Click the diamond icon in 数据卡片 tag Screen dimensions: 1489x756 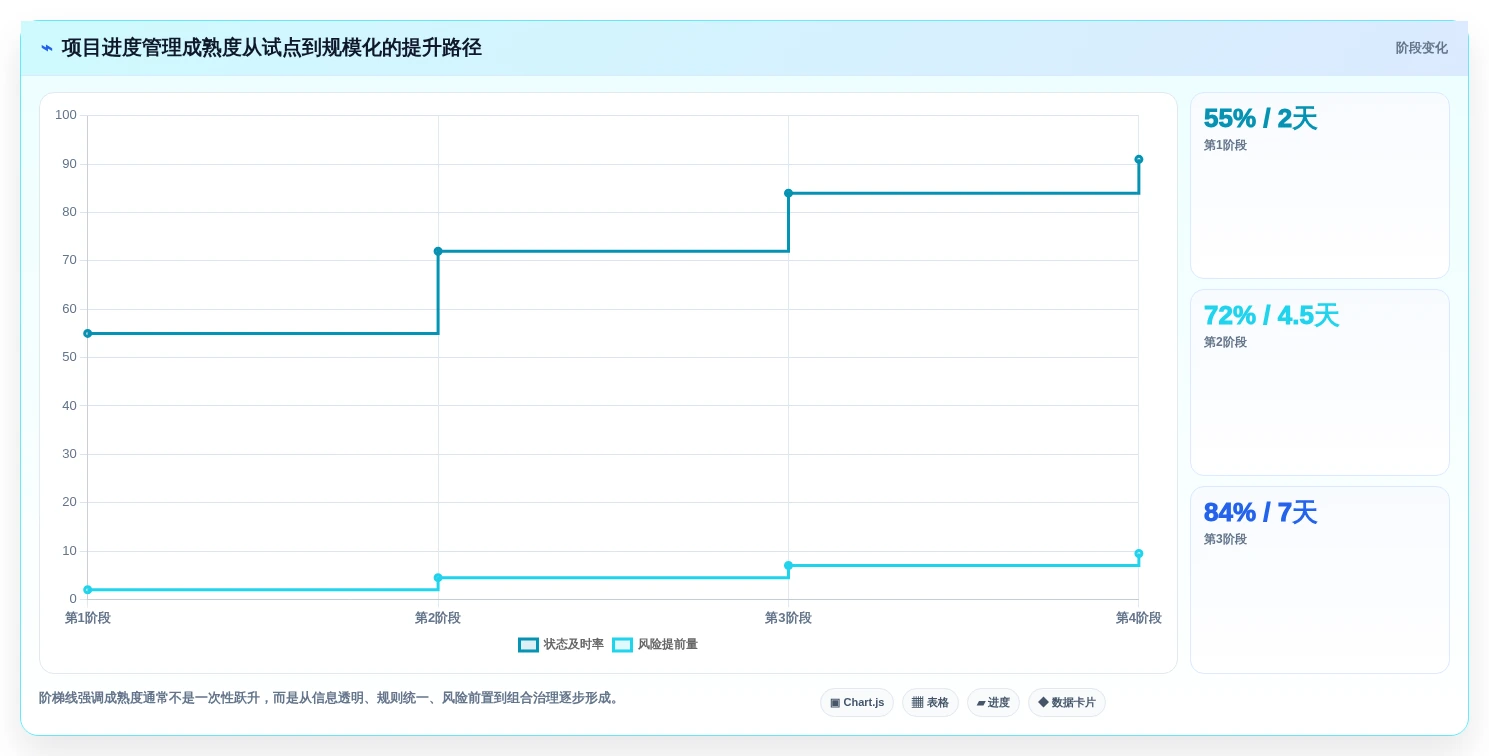(1043, 703)
